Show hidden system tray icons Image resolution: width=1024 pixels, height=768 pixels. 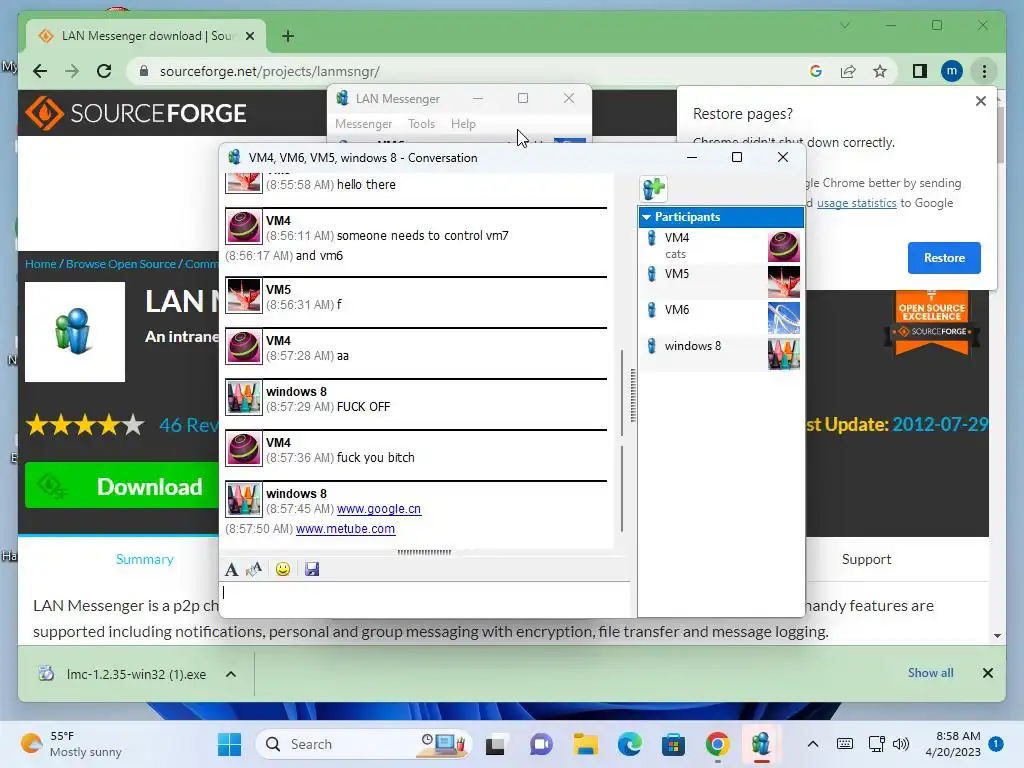(x=812, y=744)
